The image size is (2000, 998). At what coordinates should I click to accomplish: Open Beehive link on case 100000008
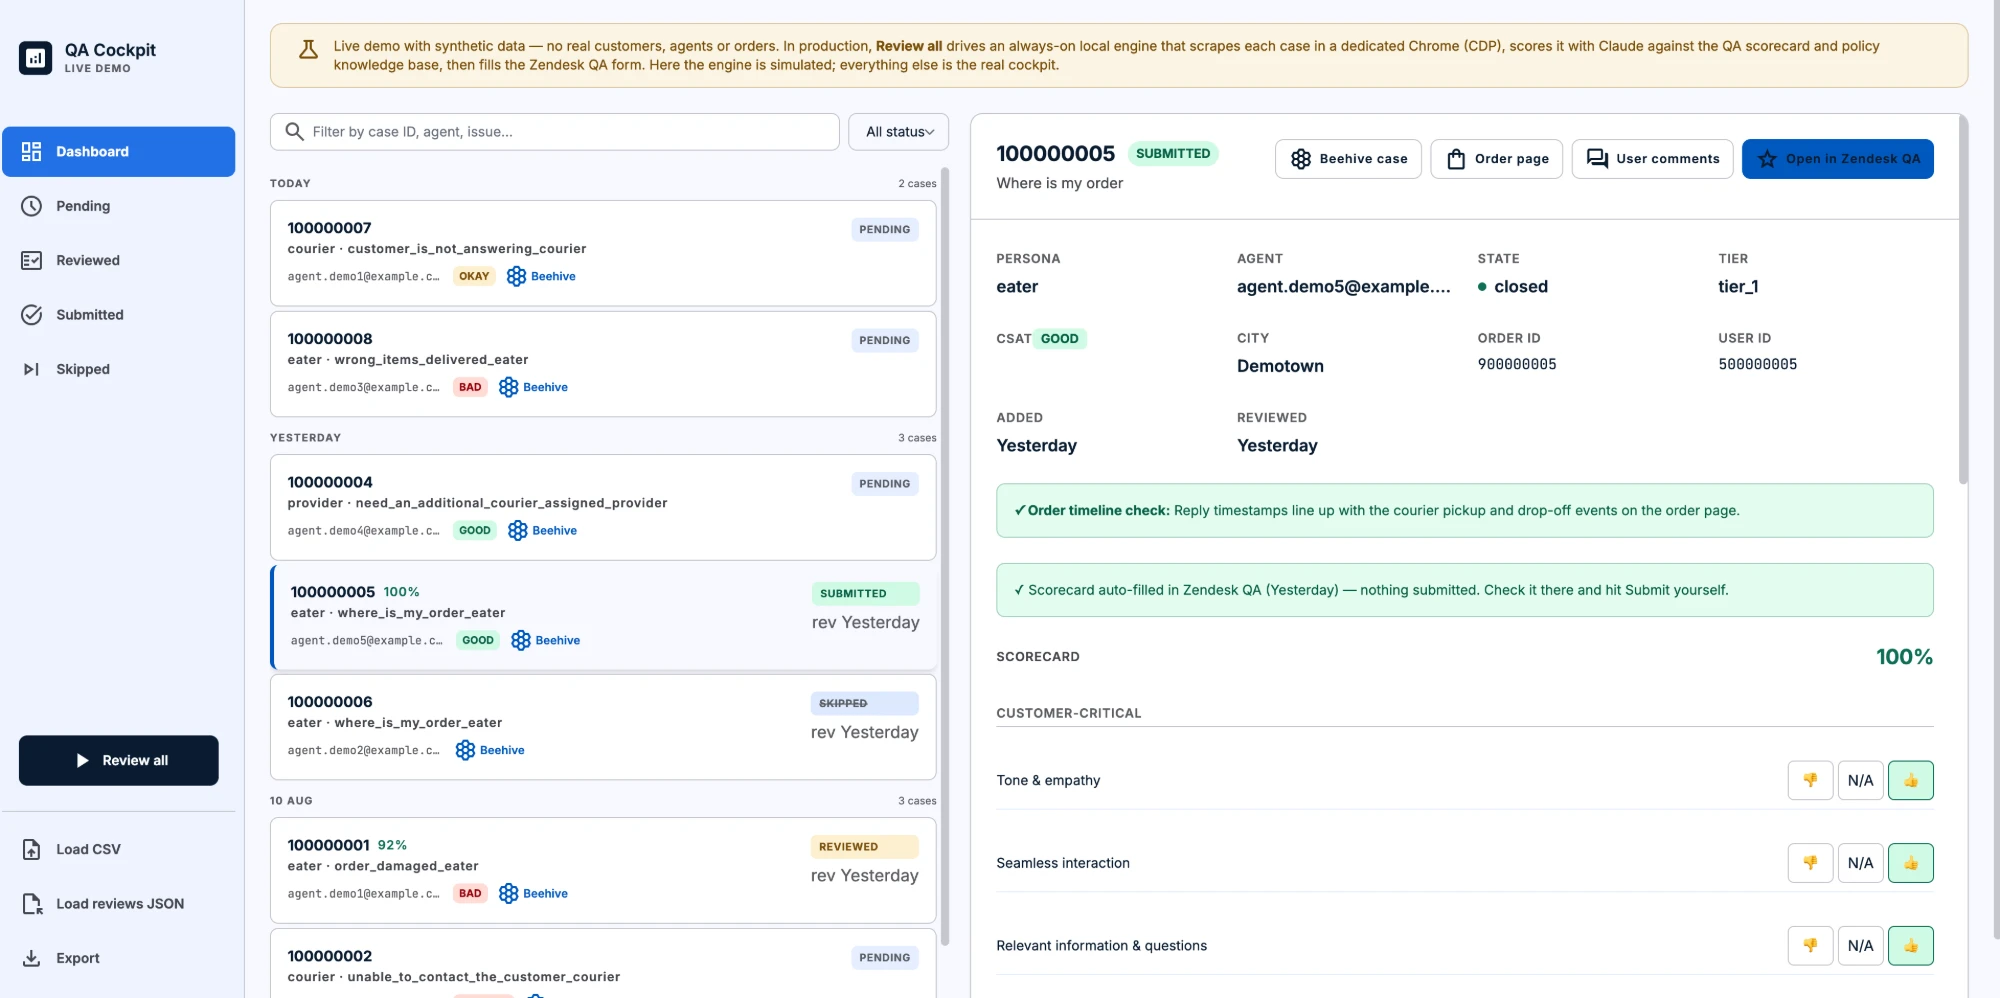[x=533, y=387]
